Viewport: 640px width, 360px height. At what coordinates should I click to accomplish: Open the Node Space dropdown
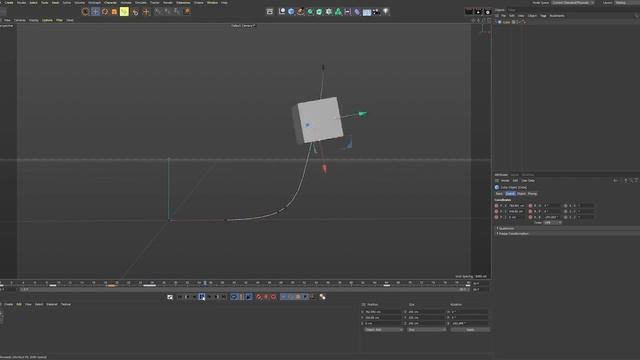pyautogui.click(x=573, y=2)
